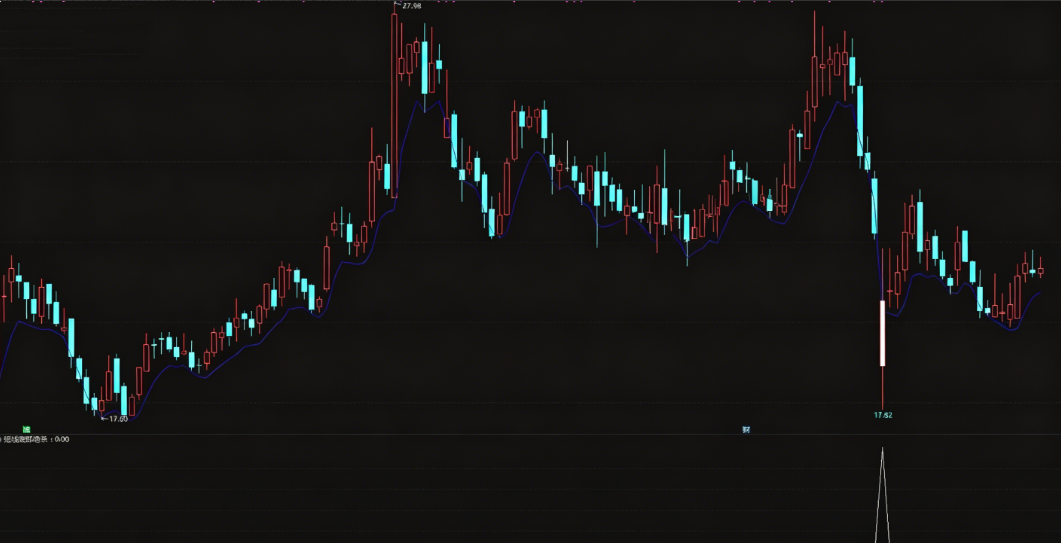This screenshot has width=1061, height=543.
Task: Select the last red candle on the right edge
Action: point(1041,270)
